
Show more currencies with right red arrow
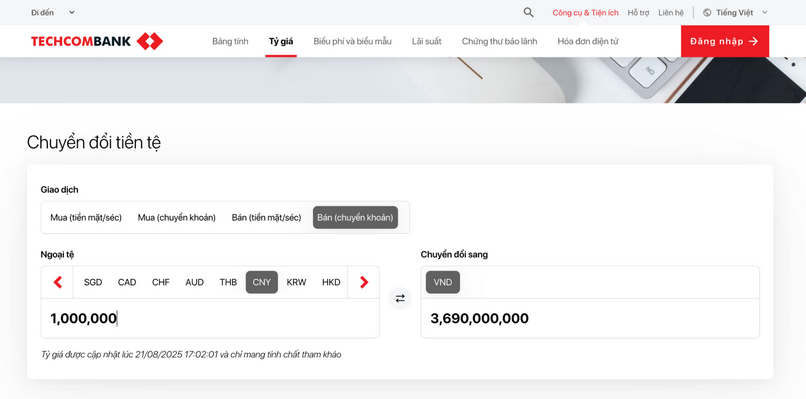364,282
